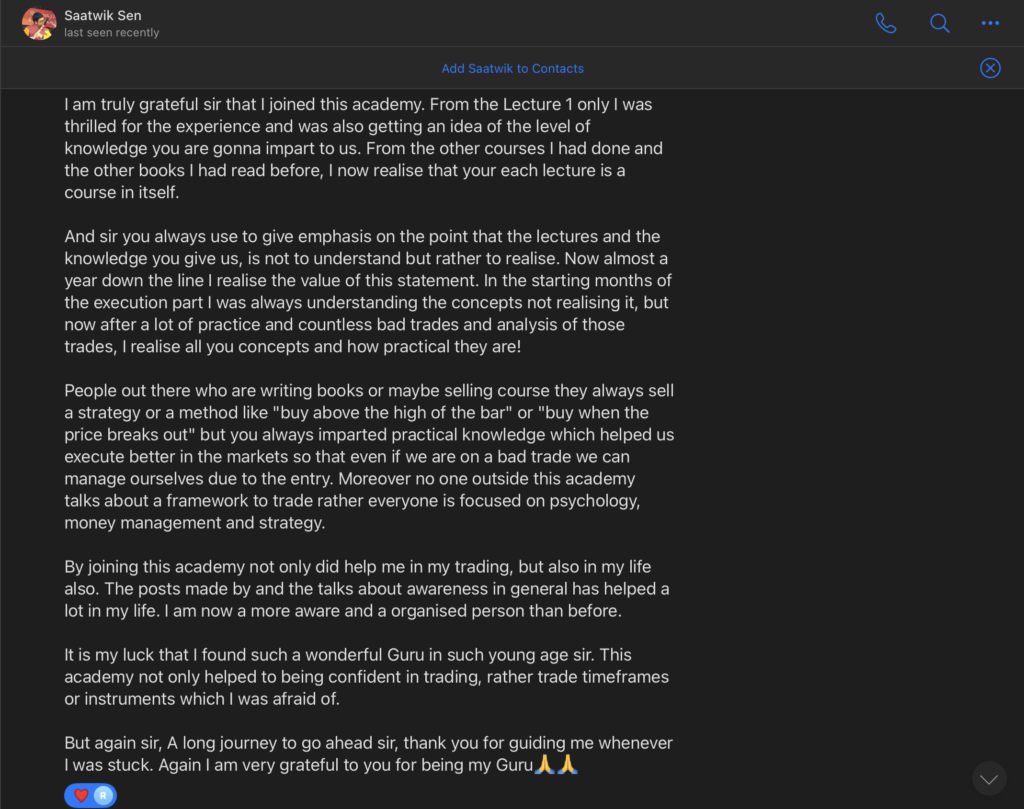Viewport: 1024px width, 809px height.
Task: Open Saatwik Sen's profile picture
Action: (x=39, y=24)
